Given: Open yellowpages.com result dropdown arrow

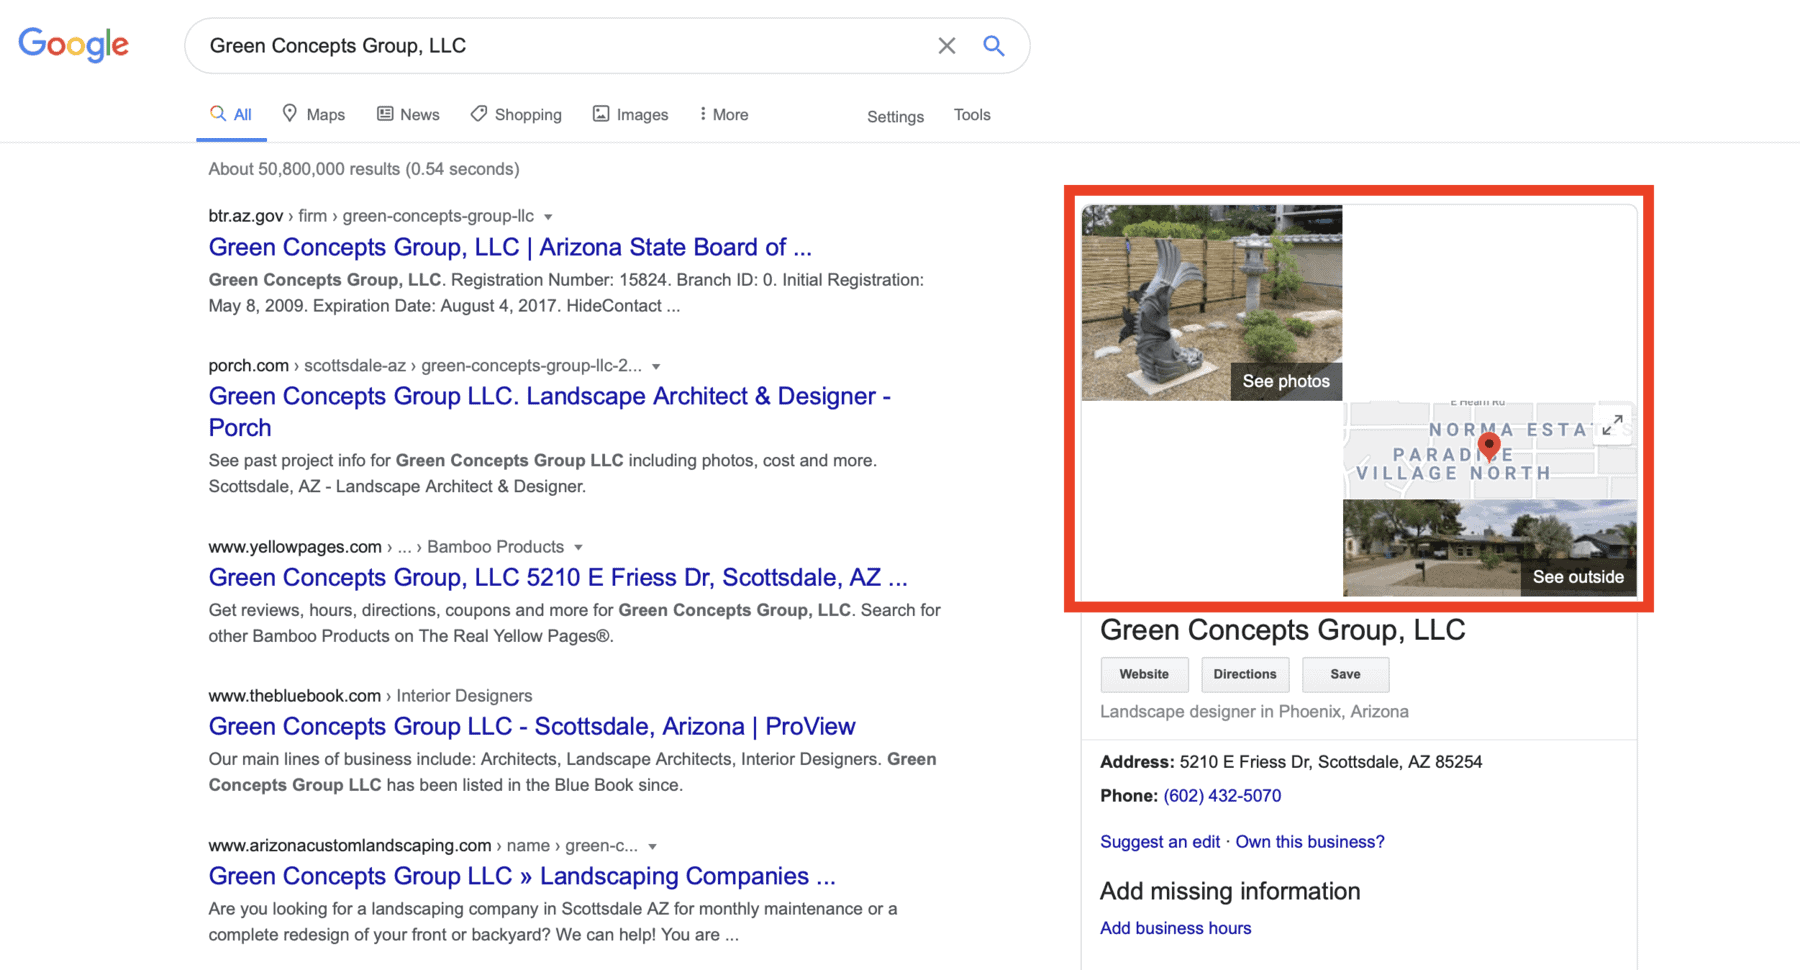Looking at the screenshot, I should pyautogui.click(x=578, y=548).
